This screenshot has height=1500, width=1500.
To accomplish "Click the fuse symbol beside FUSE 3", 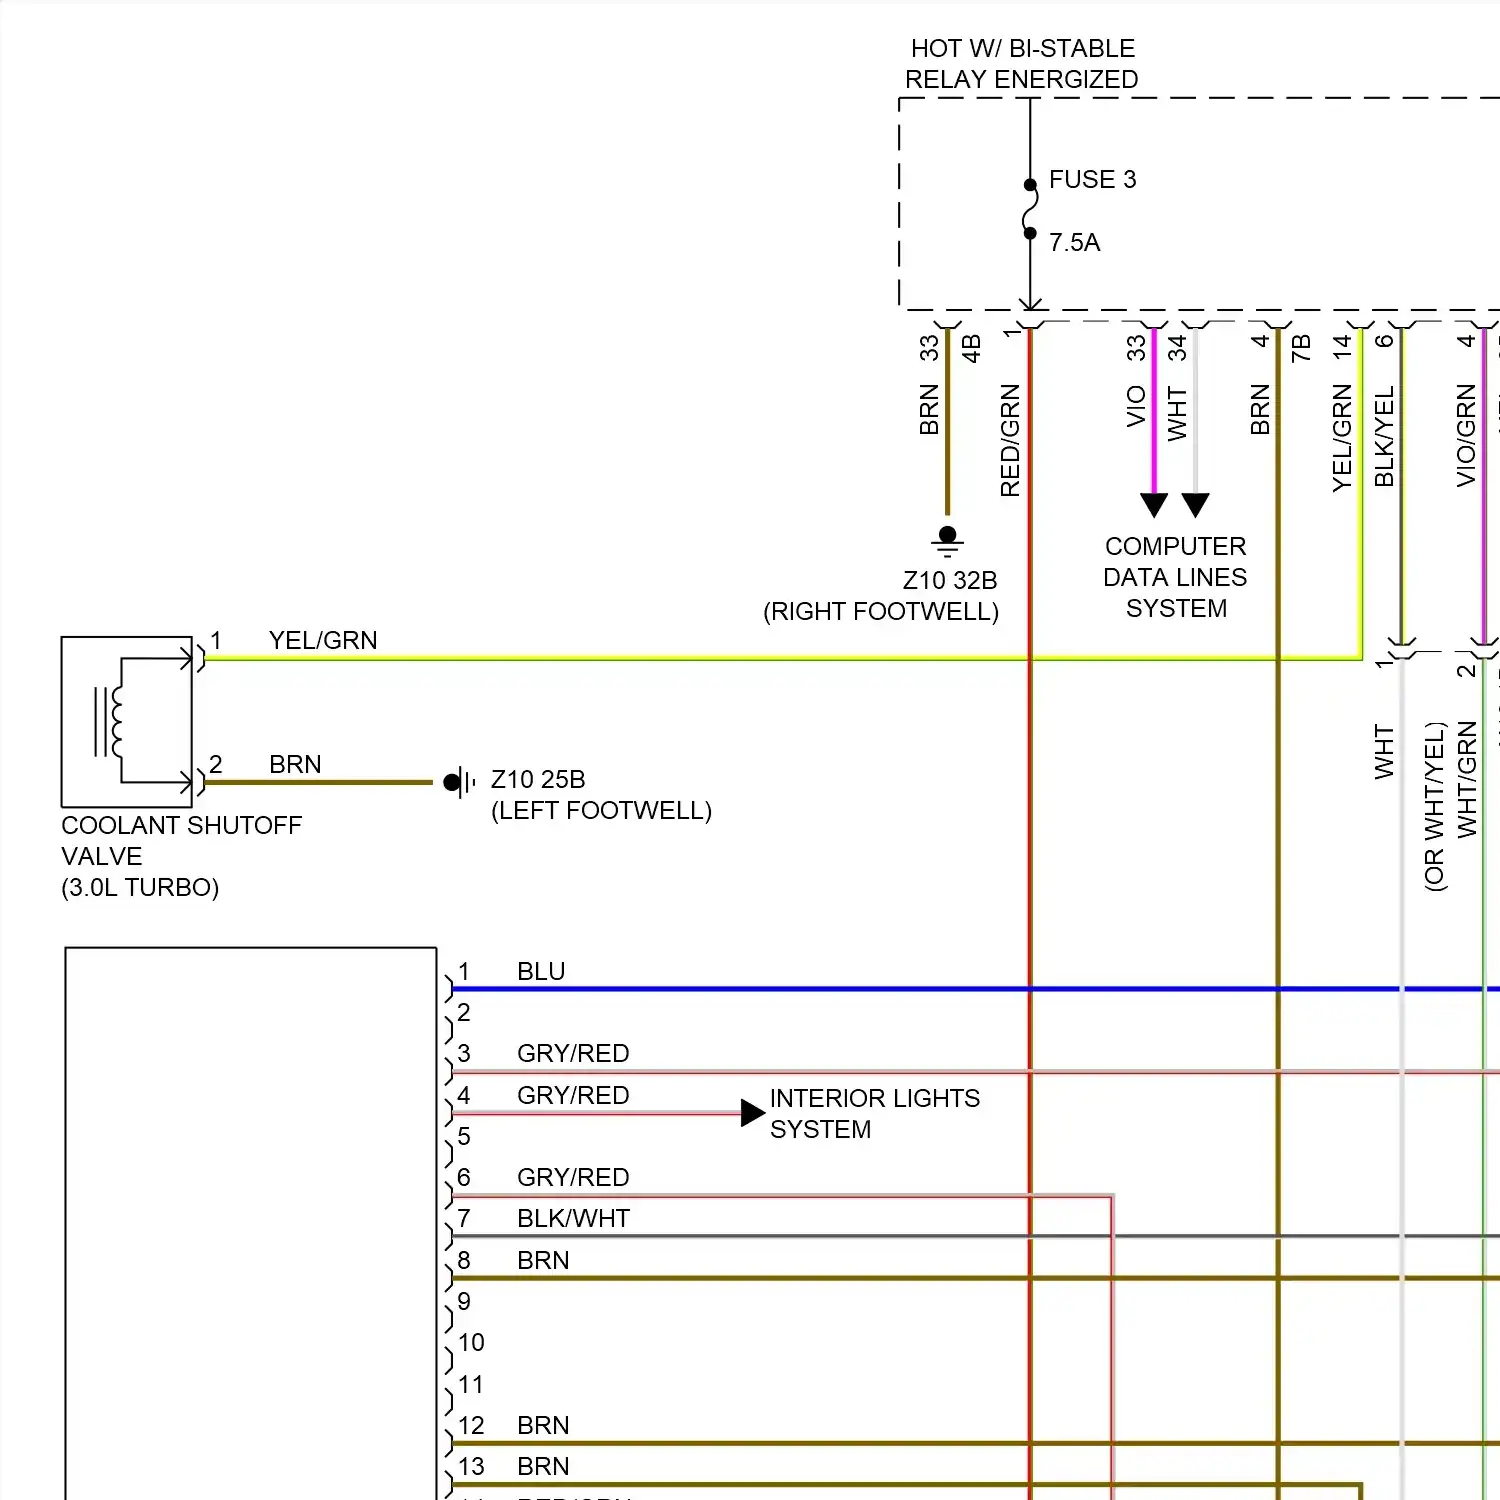I will [1030, 209].
